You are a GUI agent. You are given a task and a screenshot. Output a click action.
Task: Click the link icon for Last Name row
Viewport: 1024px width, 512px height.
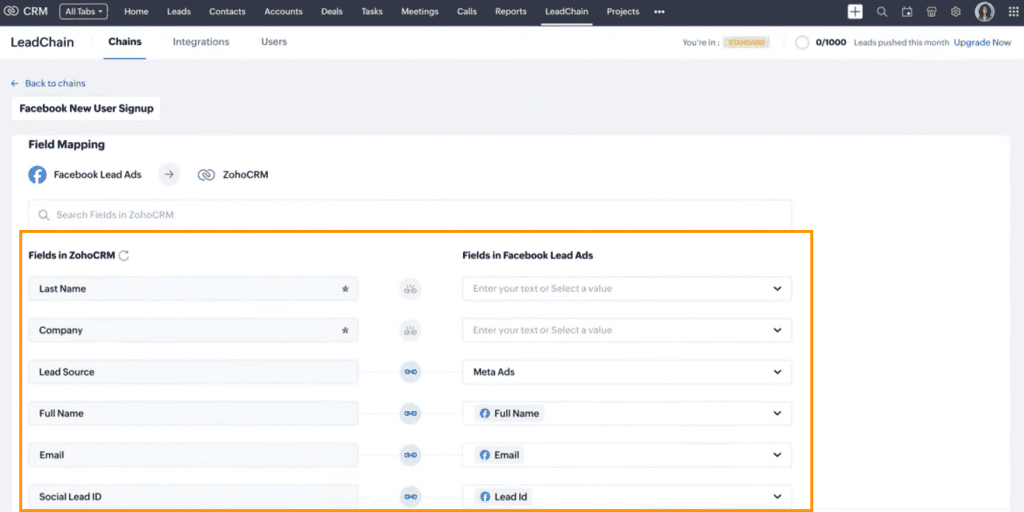410,289
